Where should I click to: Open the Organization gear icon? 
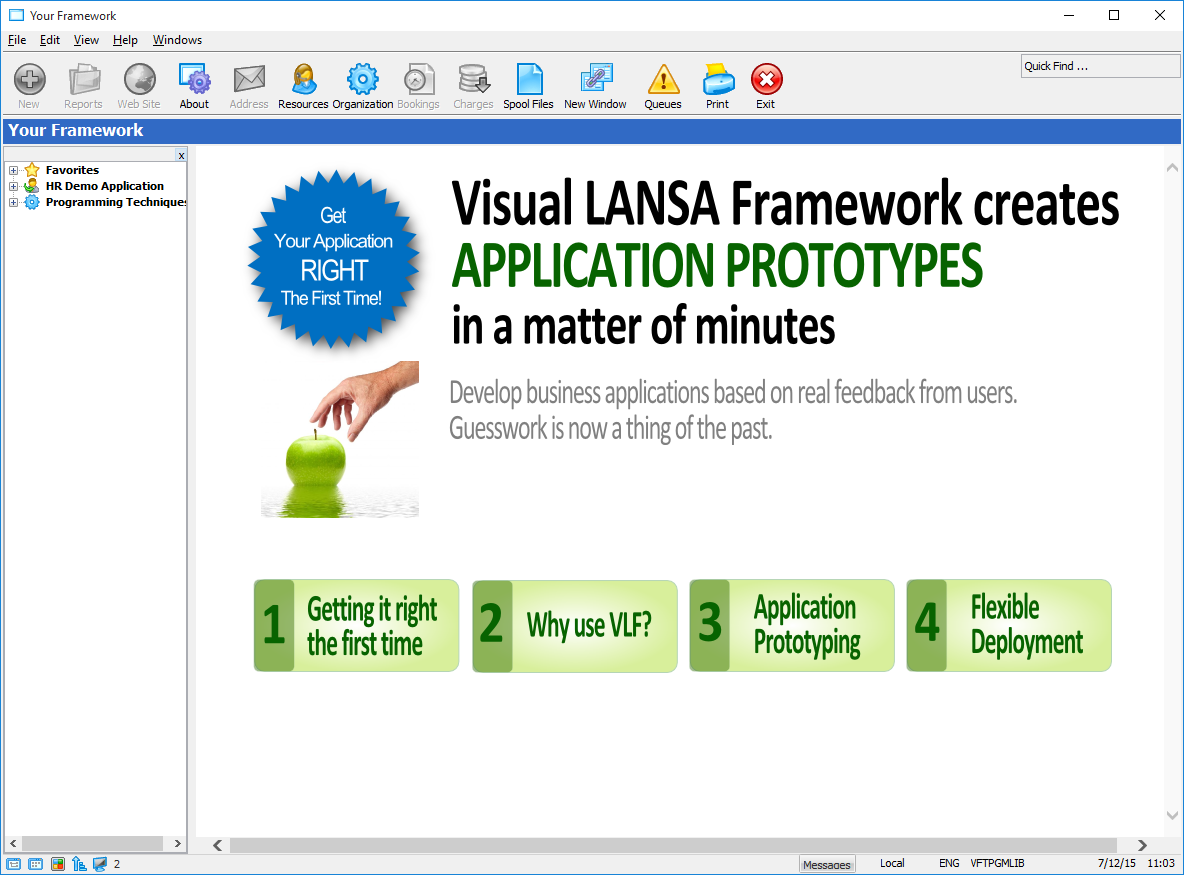click(x=362, y=79)
